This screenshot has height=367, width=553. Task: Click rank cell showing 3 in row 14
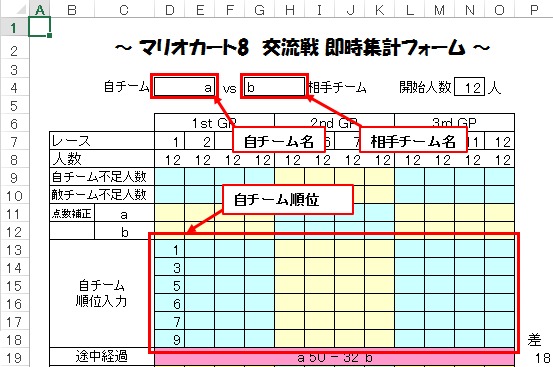coord(169,267)
